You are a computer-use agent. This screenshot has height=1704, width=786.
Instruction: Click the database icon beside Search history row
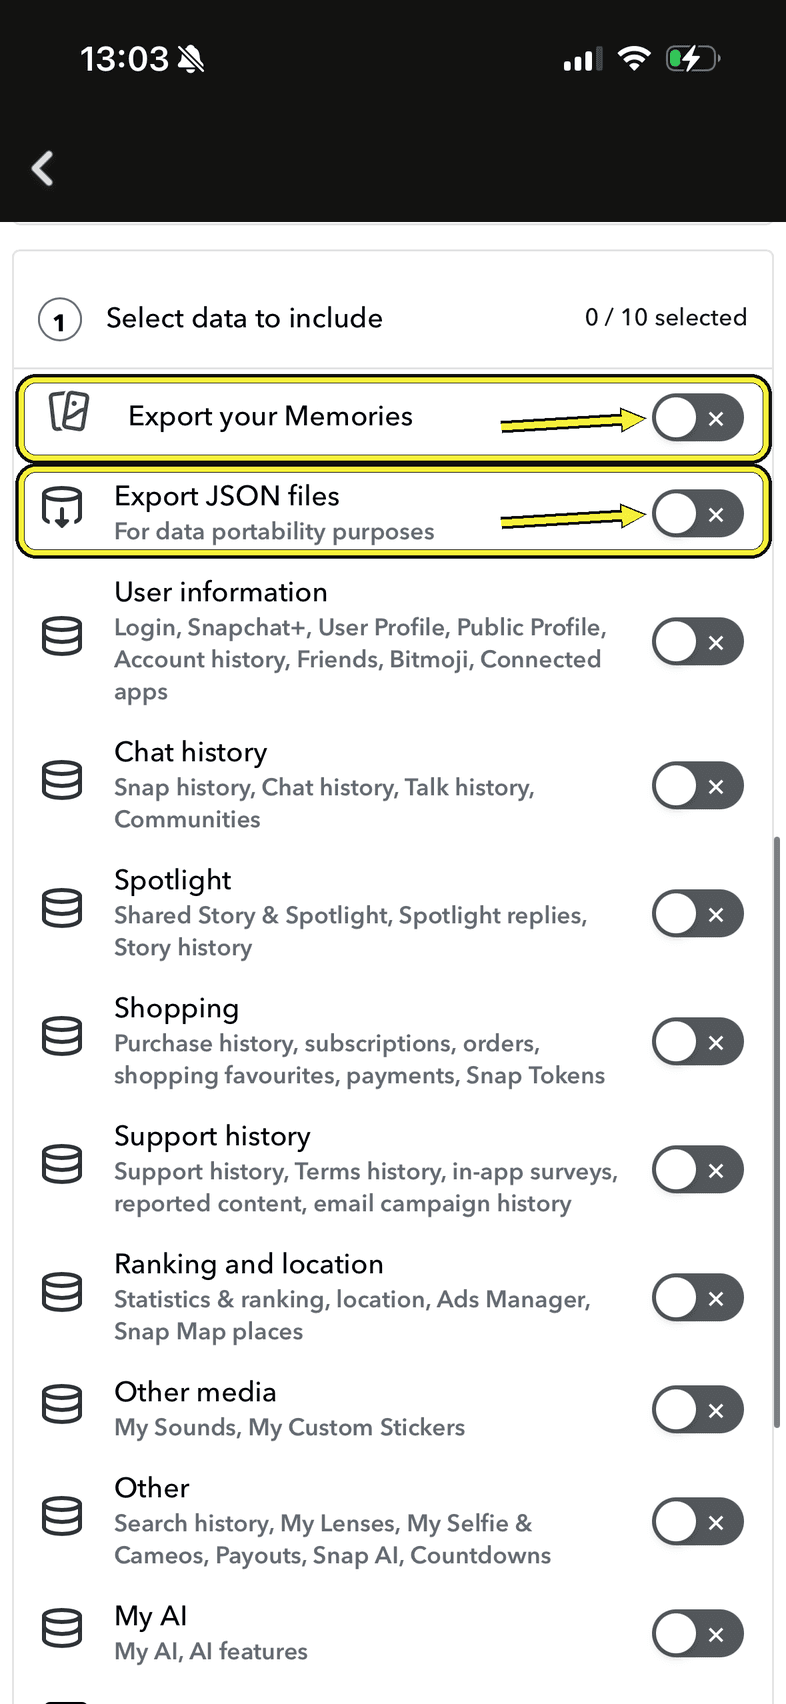[62, 1516]
